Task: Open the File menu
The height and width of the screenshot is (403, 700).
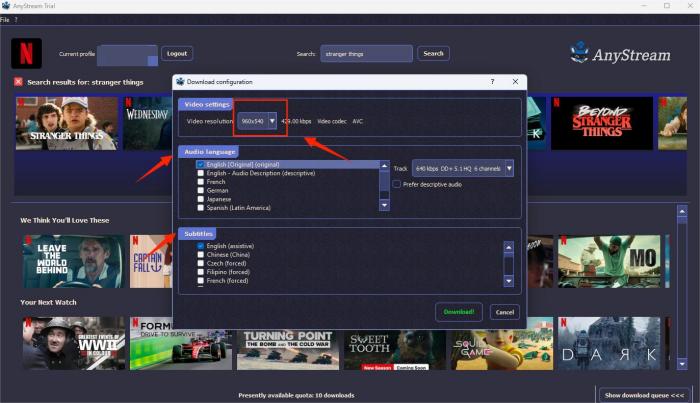Action: (x=5, y=20)
